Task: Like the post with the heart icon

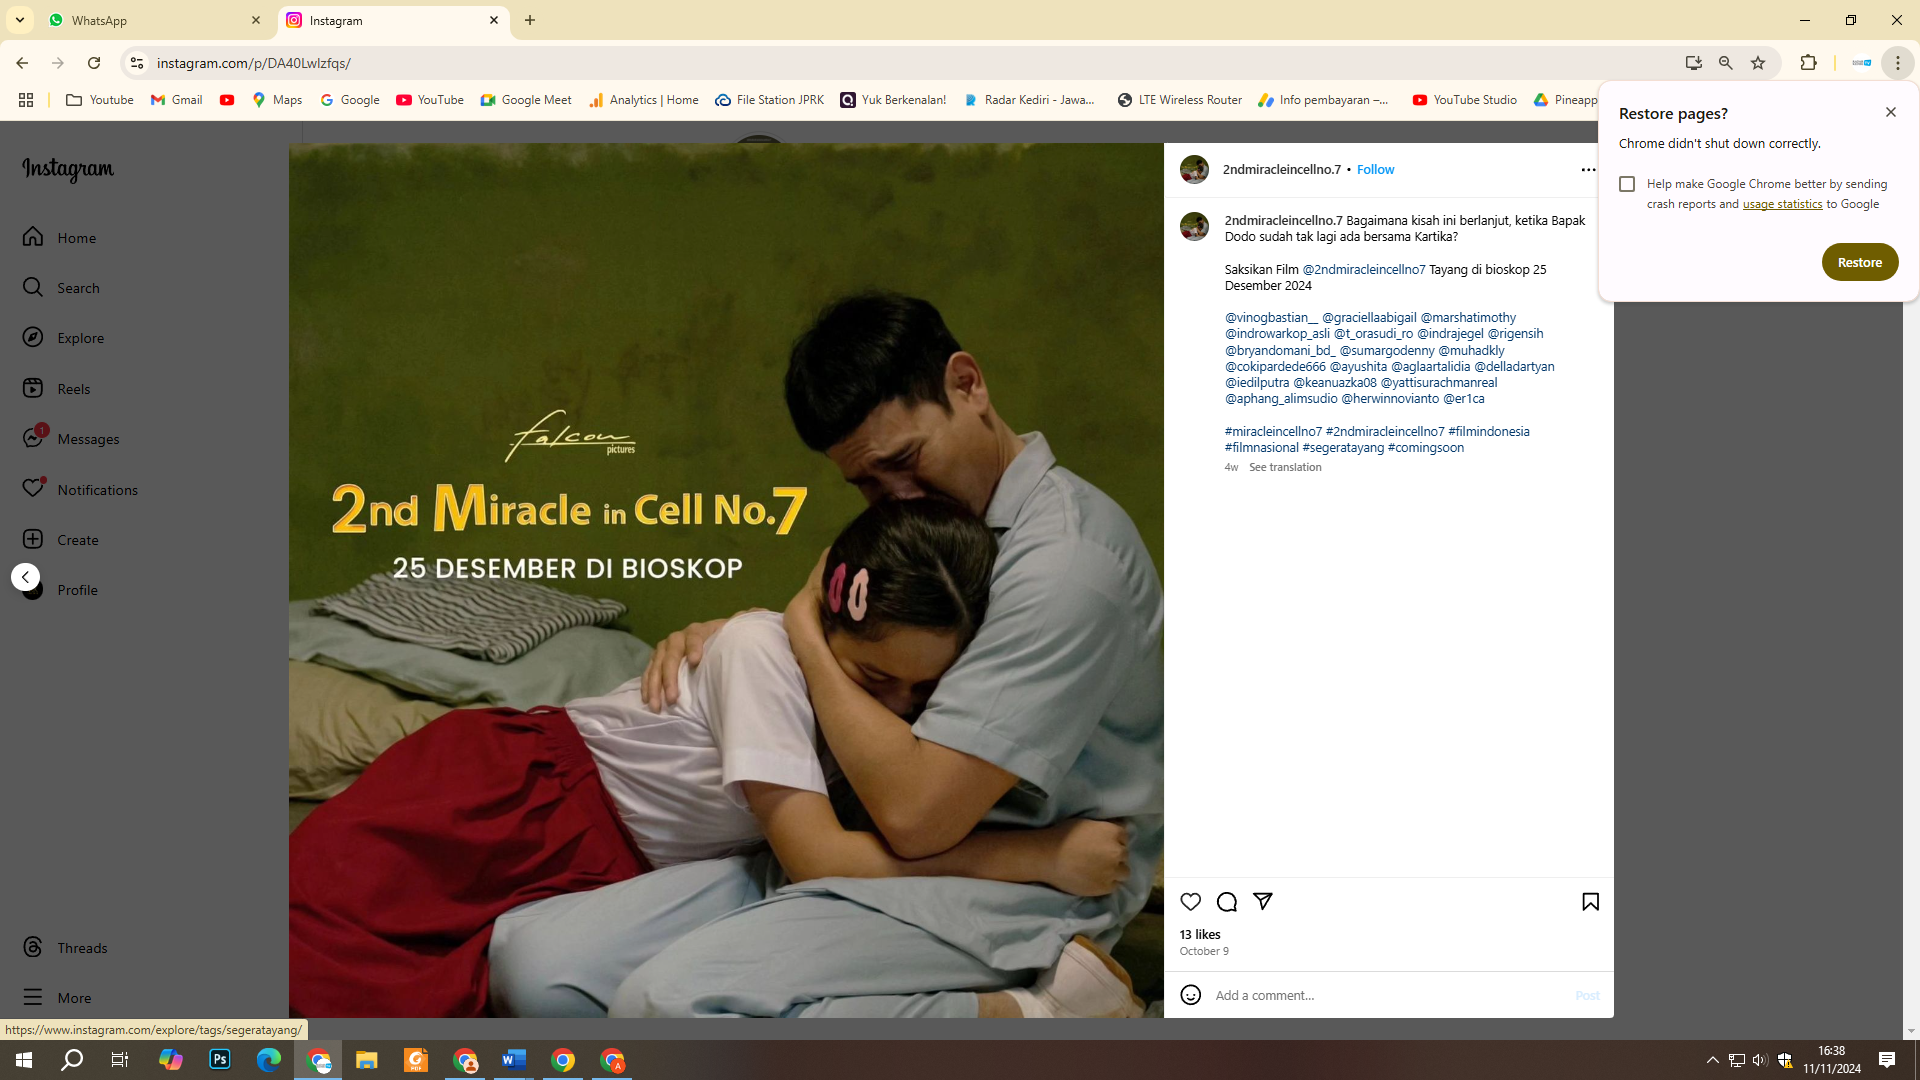Action: [x=1190, y=902]
